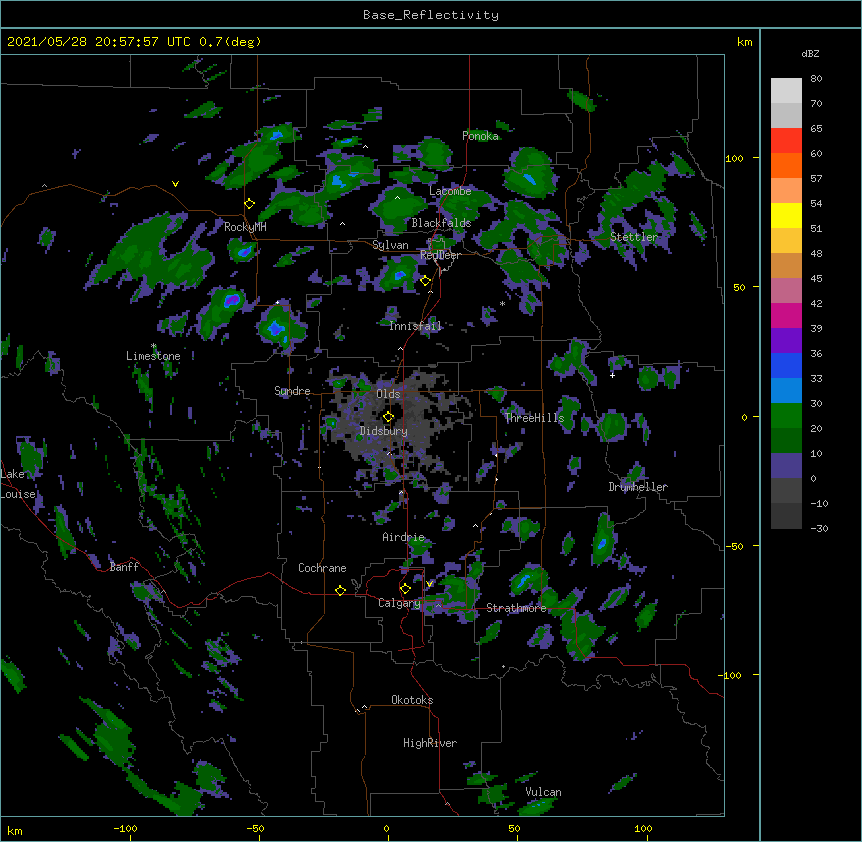Pick the lightest gray swatch atop the legend

(x=786, y=90)
